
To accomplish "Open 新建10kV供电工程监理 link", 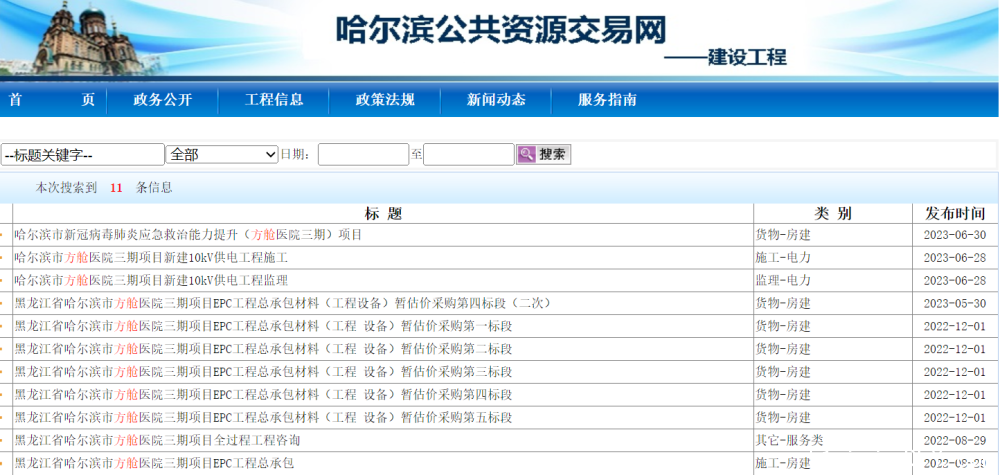I will click(151, 281).
